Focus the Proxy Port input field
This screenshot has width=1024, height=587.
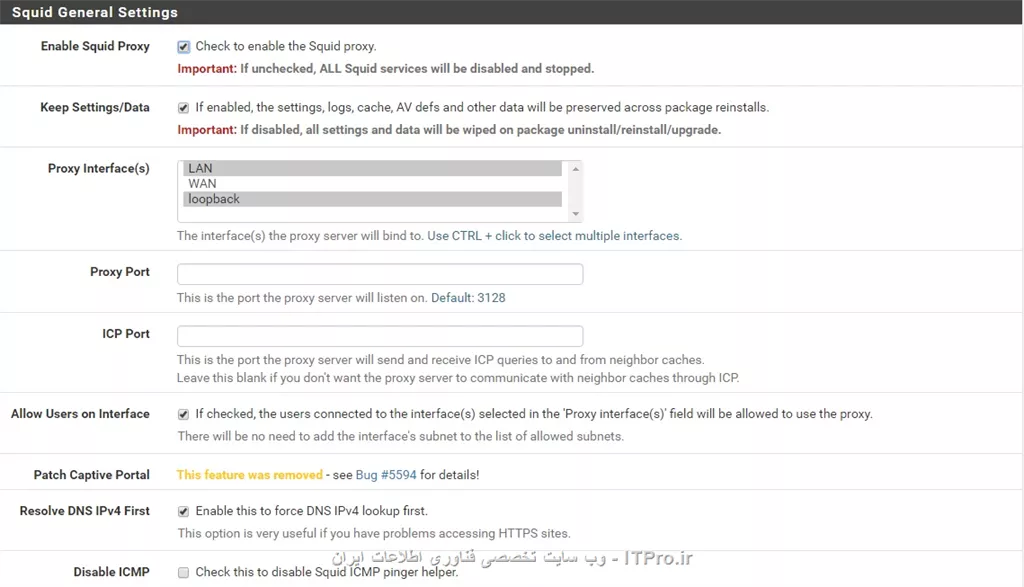[x=380, y=274]
